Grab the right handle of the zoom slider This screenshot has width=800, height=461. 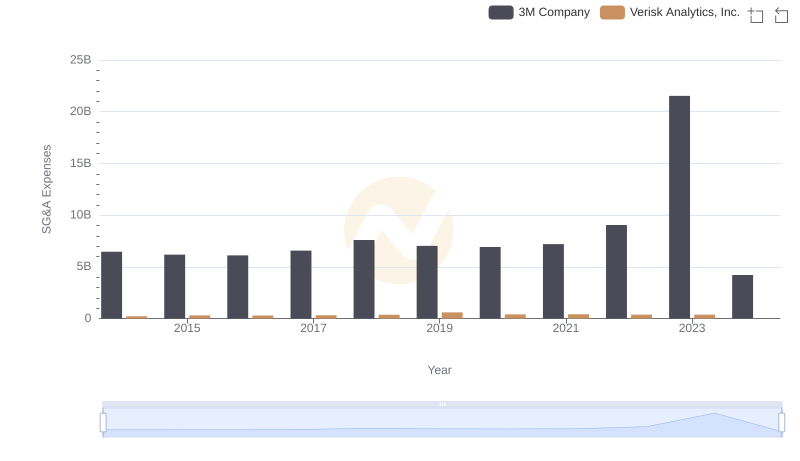(782, 423)
